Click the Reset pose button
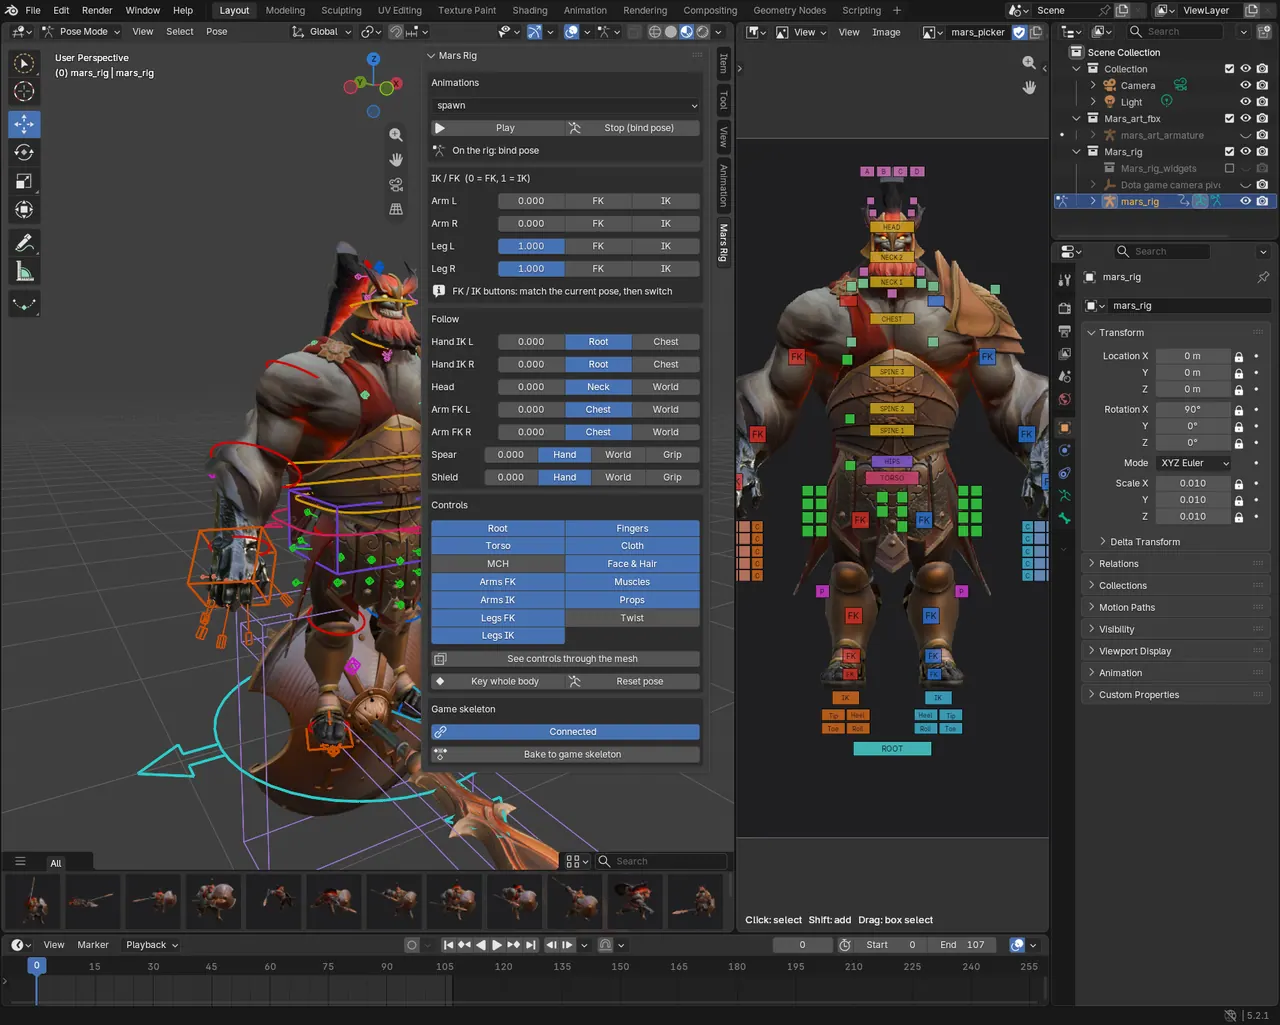Viewport: 1280px width, 1025px height. point(633,682)
